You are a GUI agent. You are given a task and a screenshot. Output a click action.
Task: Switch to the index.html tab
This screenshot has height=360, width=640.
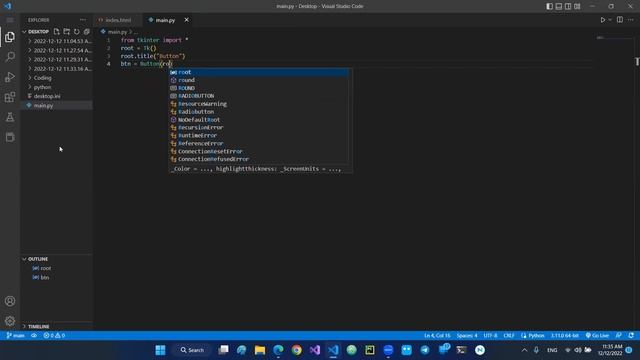118,20
